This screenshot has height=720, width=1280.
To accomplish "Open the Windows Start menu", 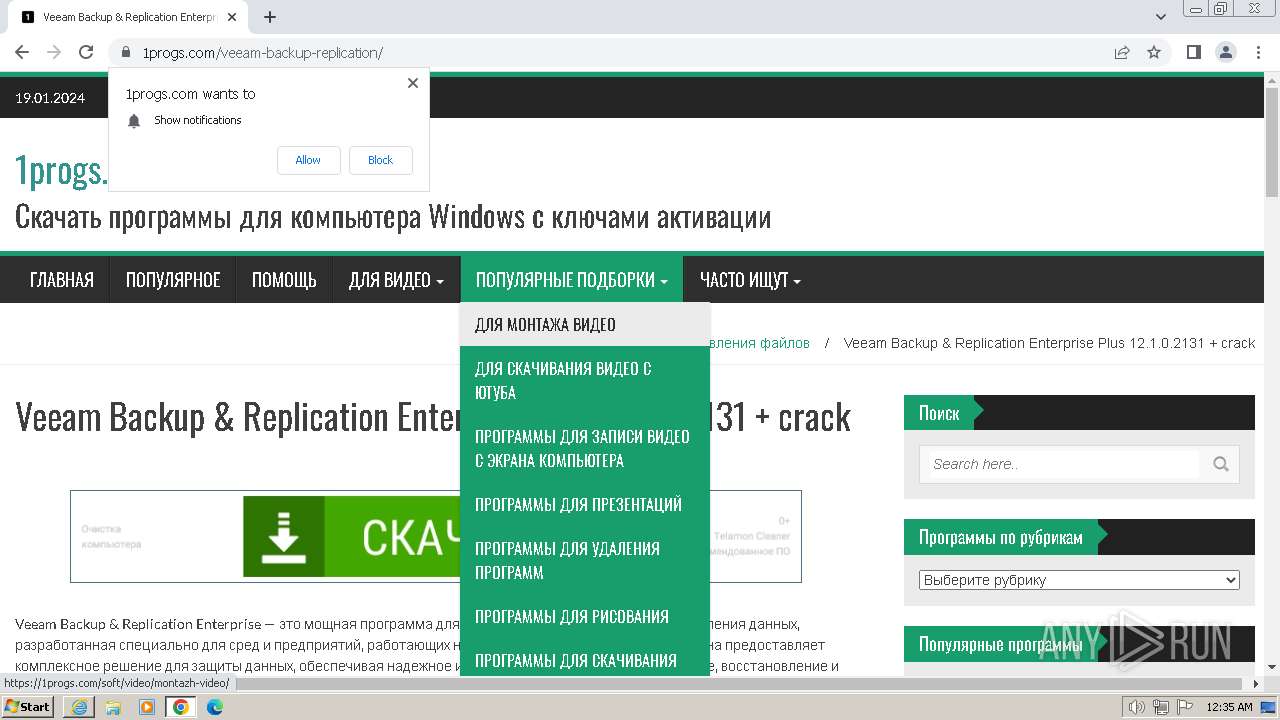I will [28, 706].
